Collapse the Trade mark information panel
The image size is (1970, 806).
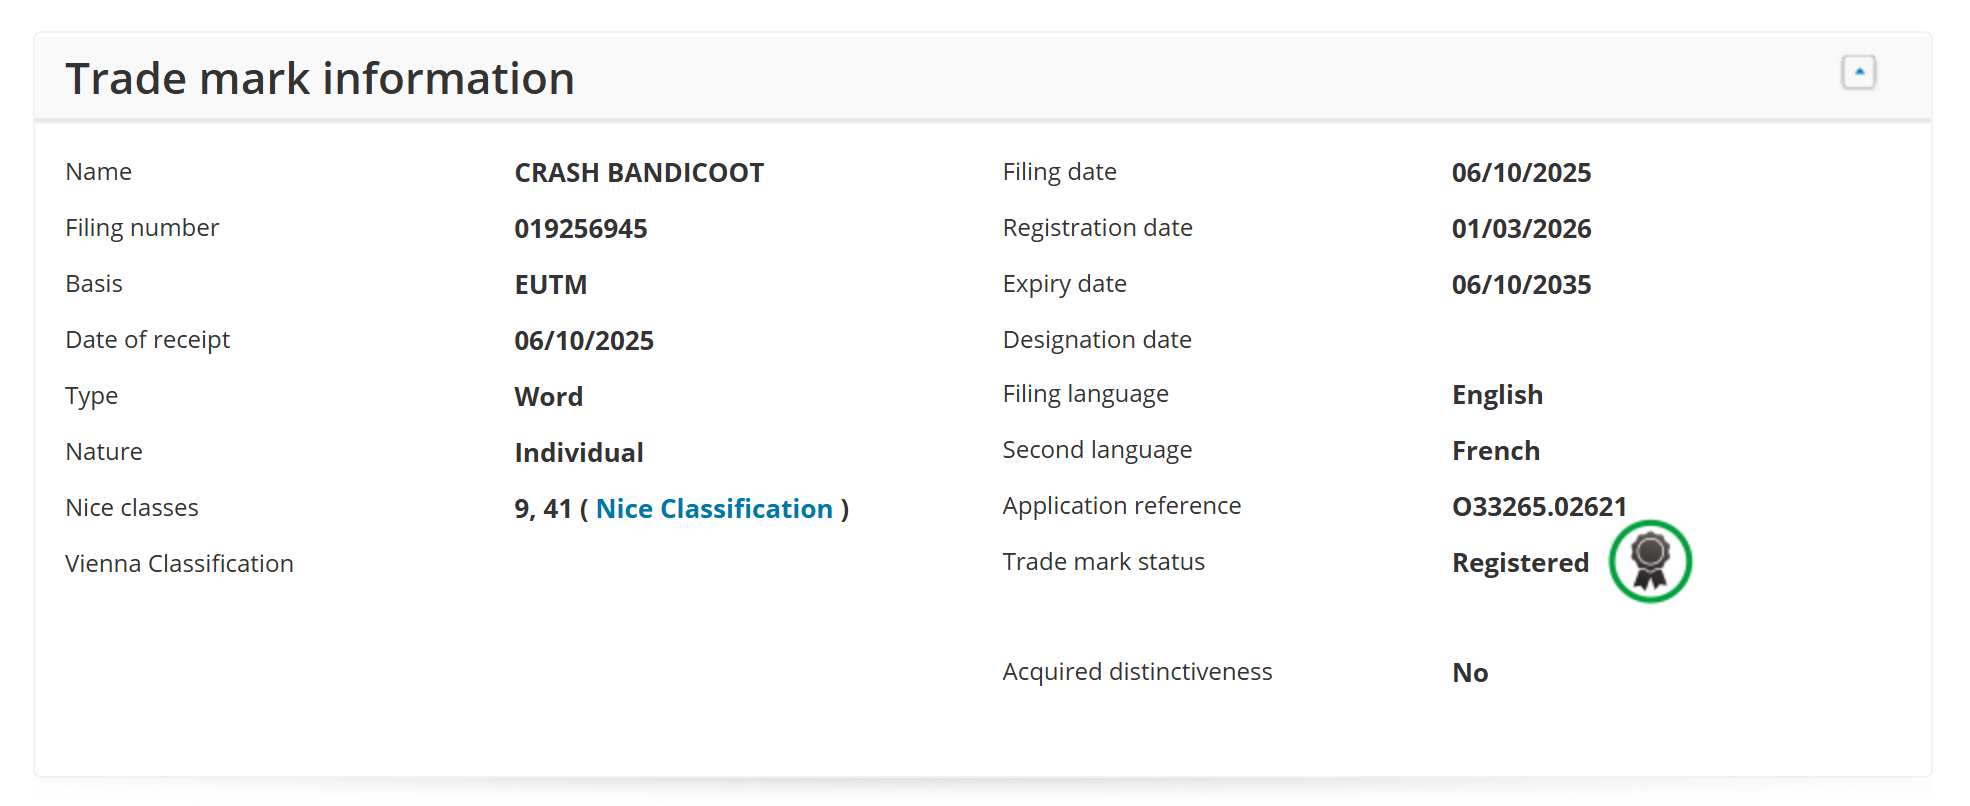click(1858, 72)
